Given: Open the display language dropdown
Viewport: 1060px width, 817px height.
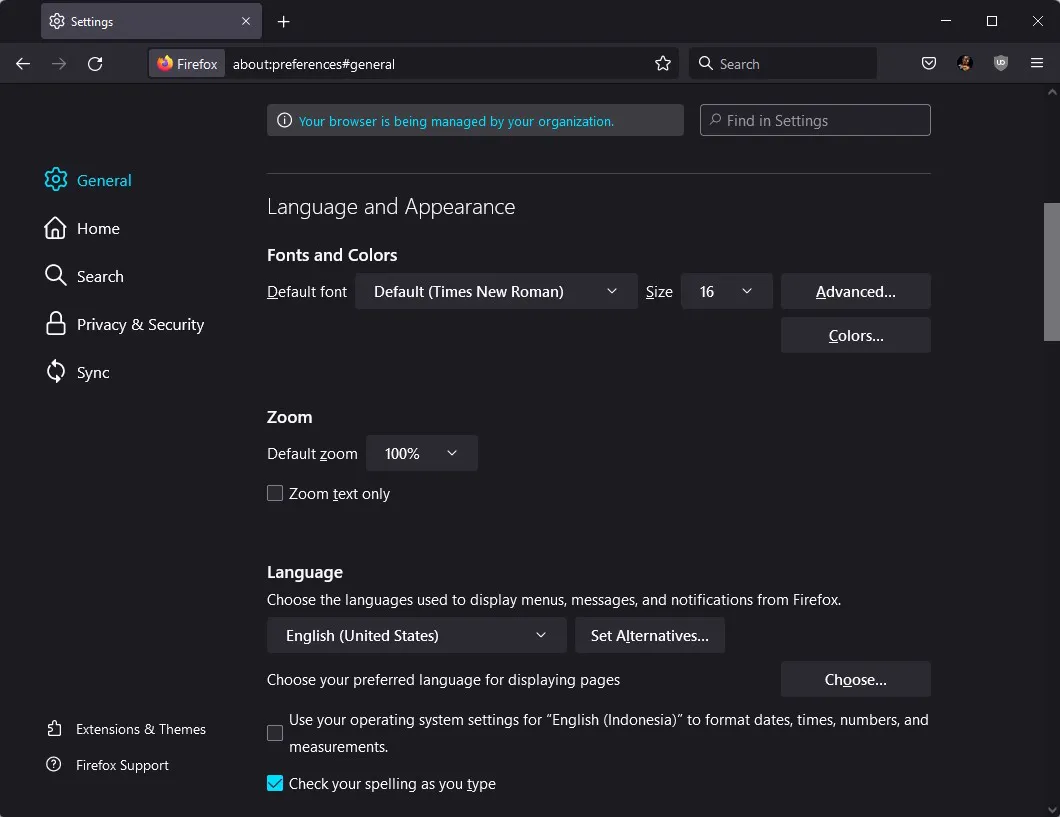Looking at the screenshot, I should pos(416,635).
